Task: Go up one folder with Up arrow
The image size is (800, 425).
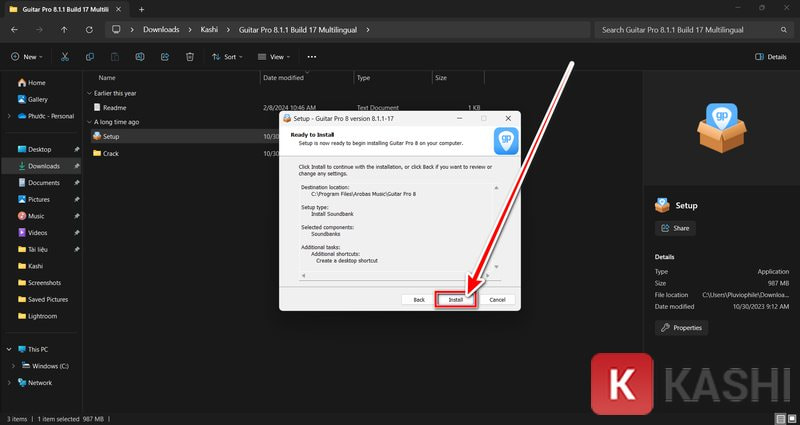Action: tap(64, 30)
